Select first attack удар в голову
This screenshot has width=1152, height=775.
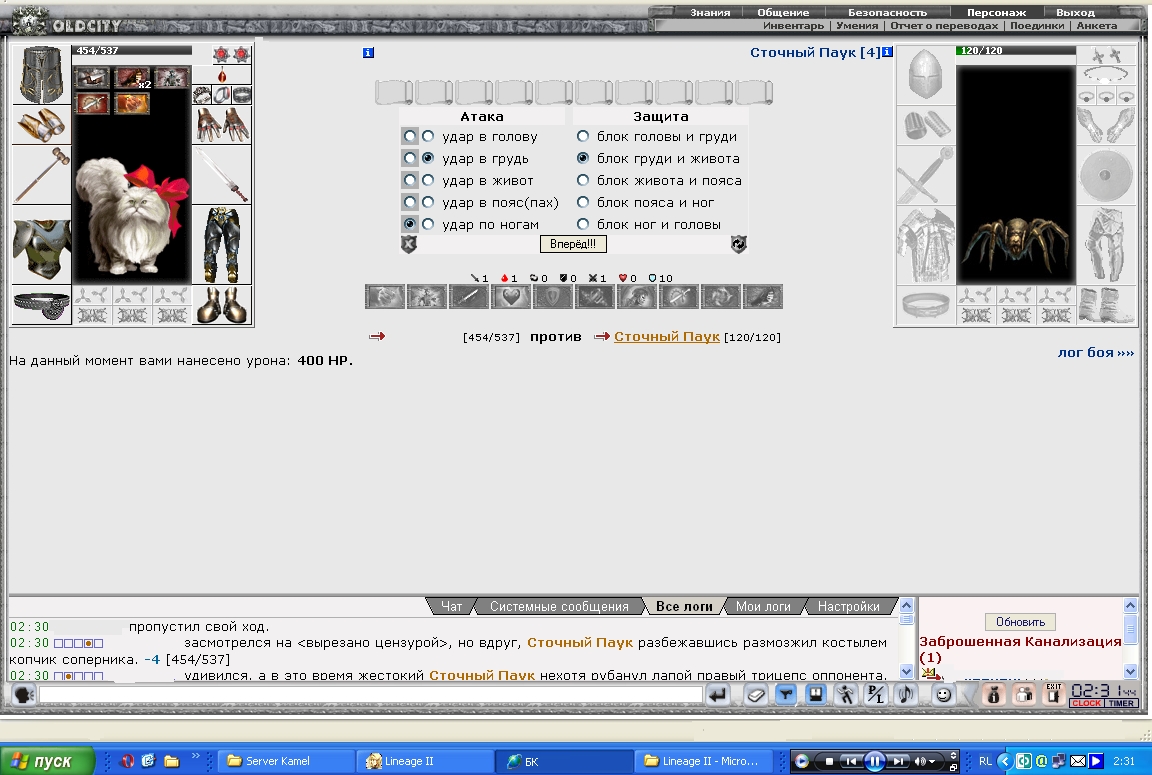(x=410, y=136)
